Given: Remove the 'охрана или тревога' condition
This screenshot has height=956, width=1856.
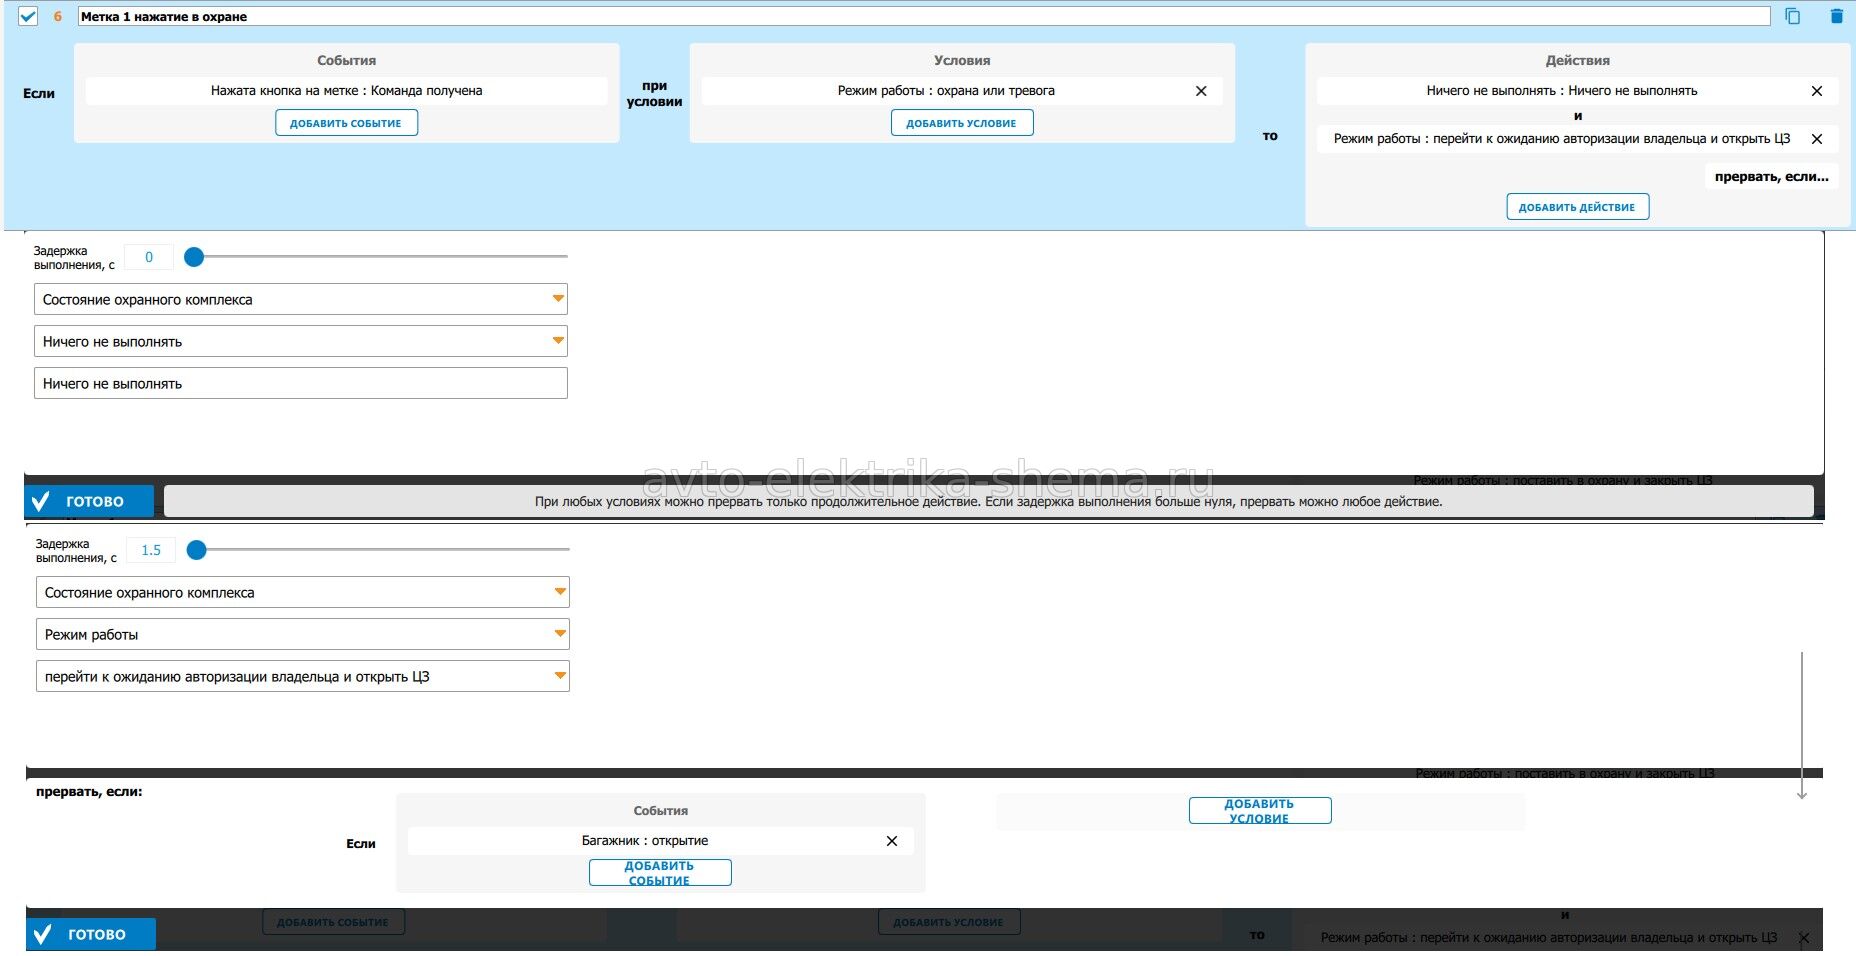Looking at the screenshot, I should click(x=1201, y=91).
